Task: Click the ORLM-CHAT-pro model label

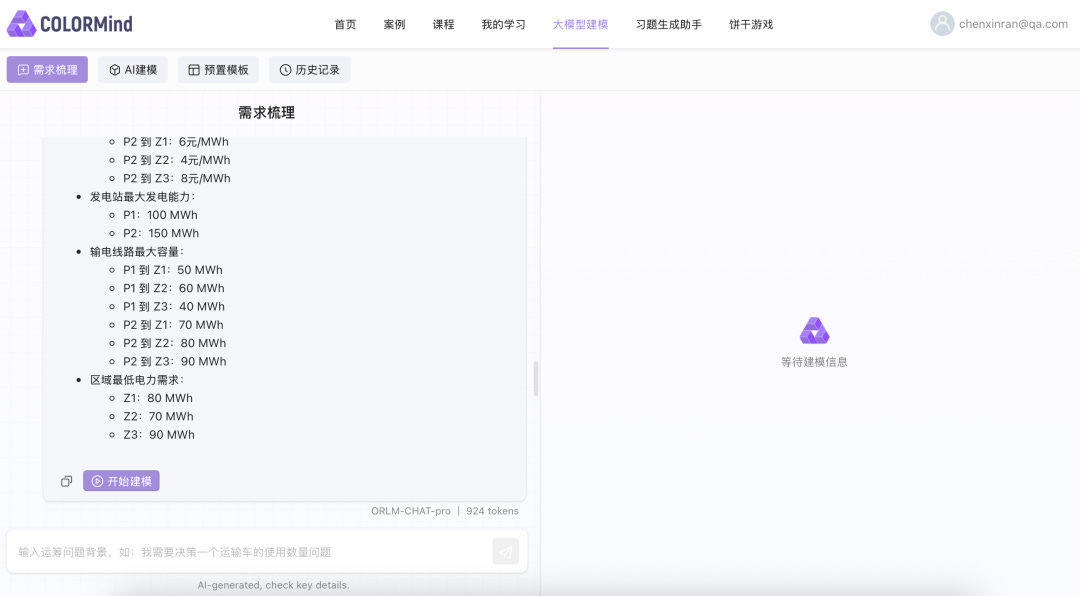Action: point(411,511)
